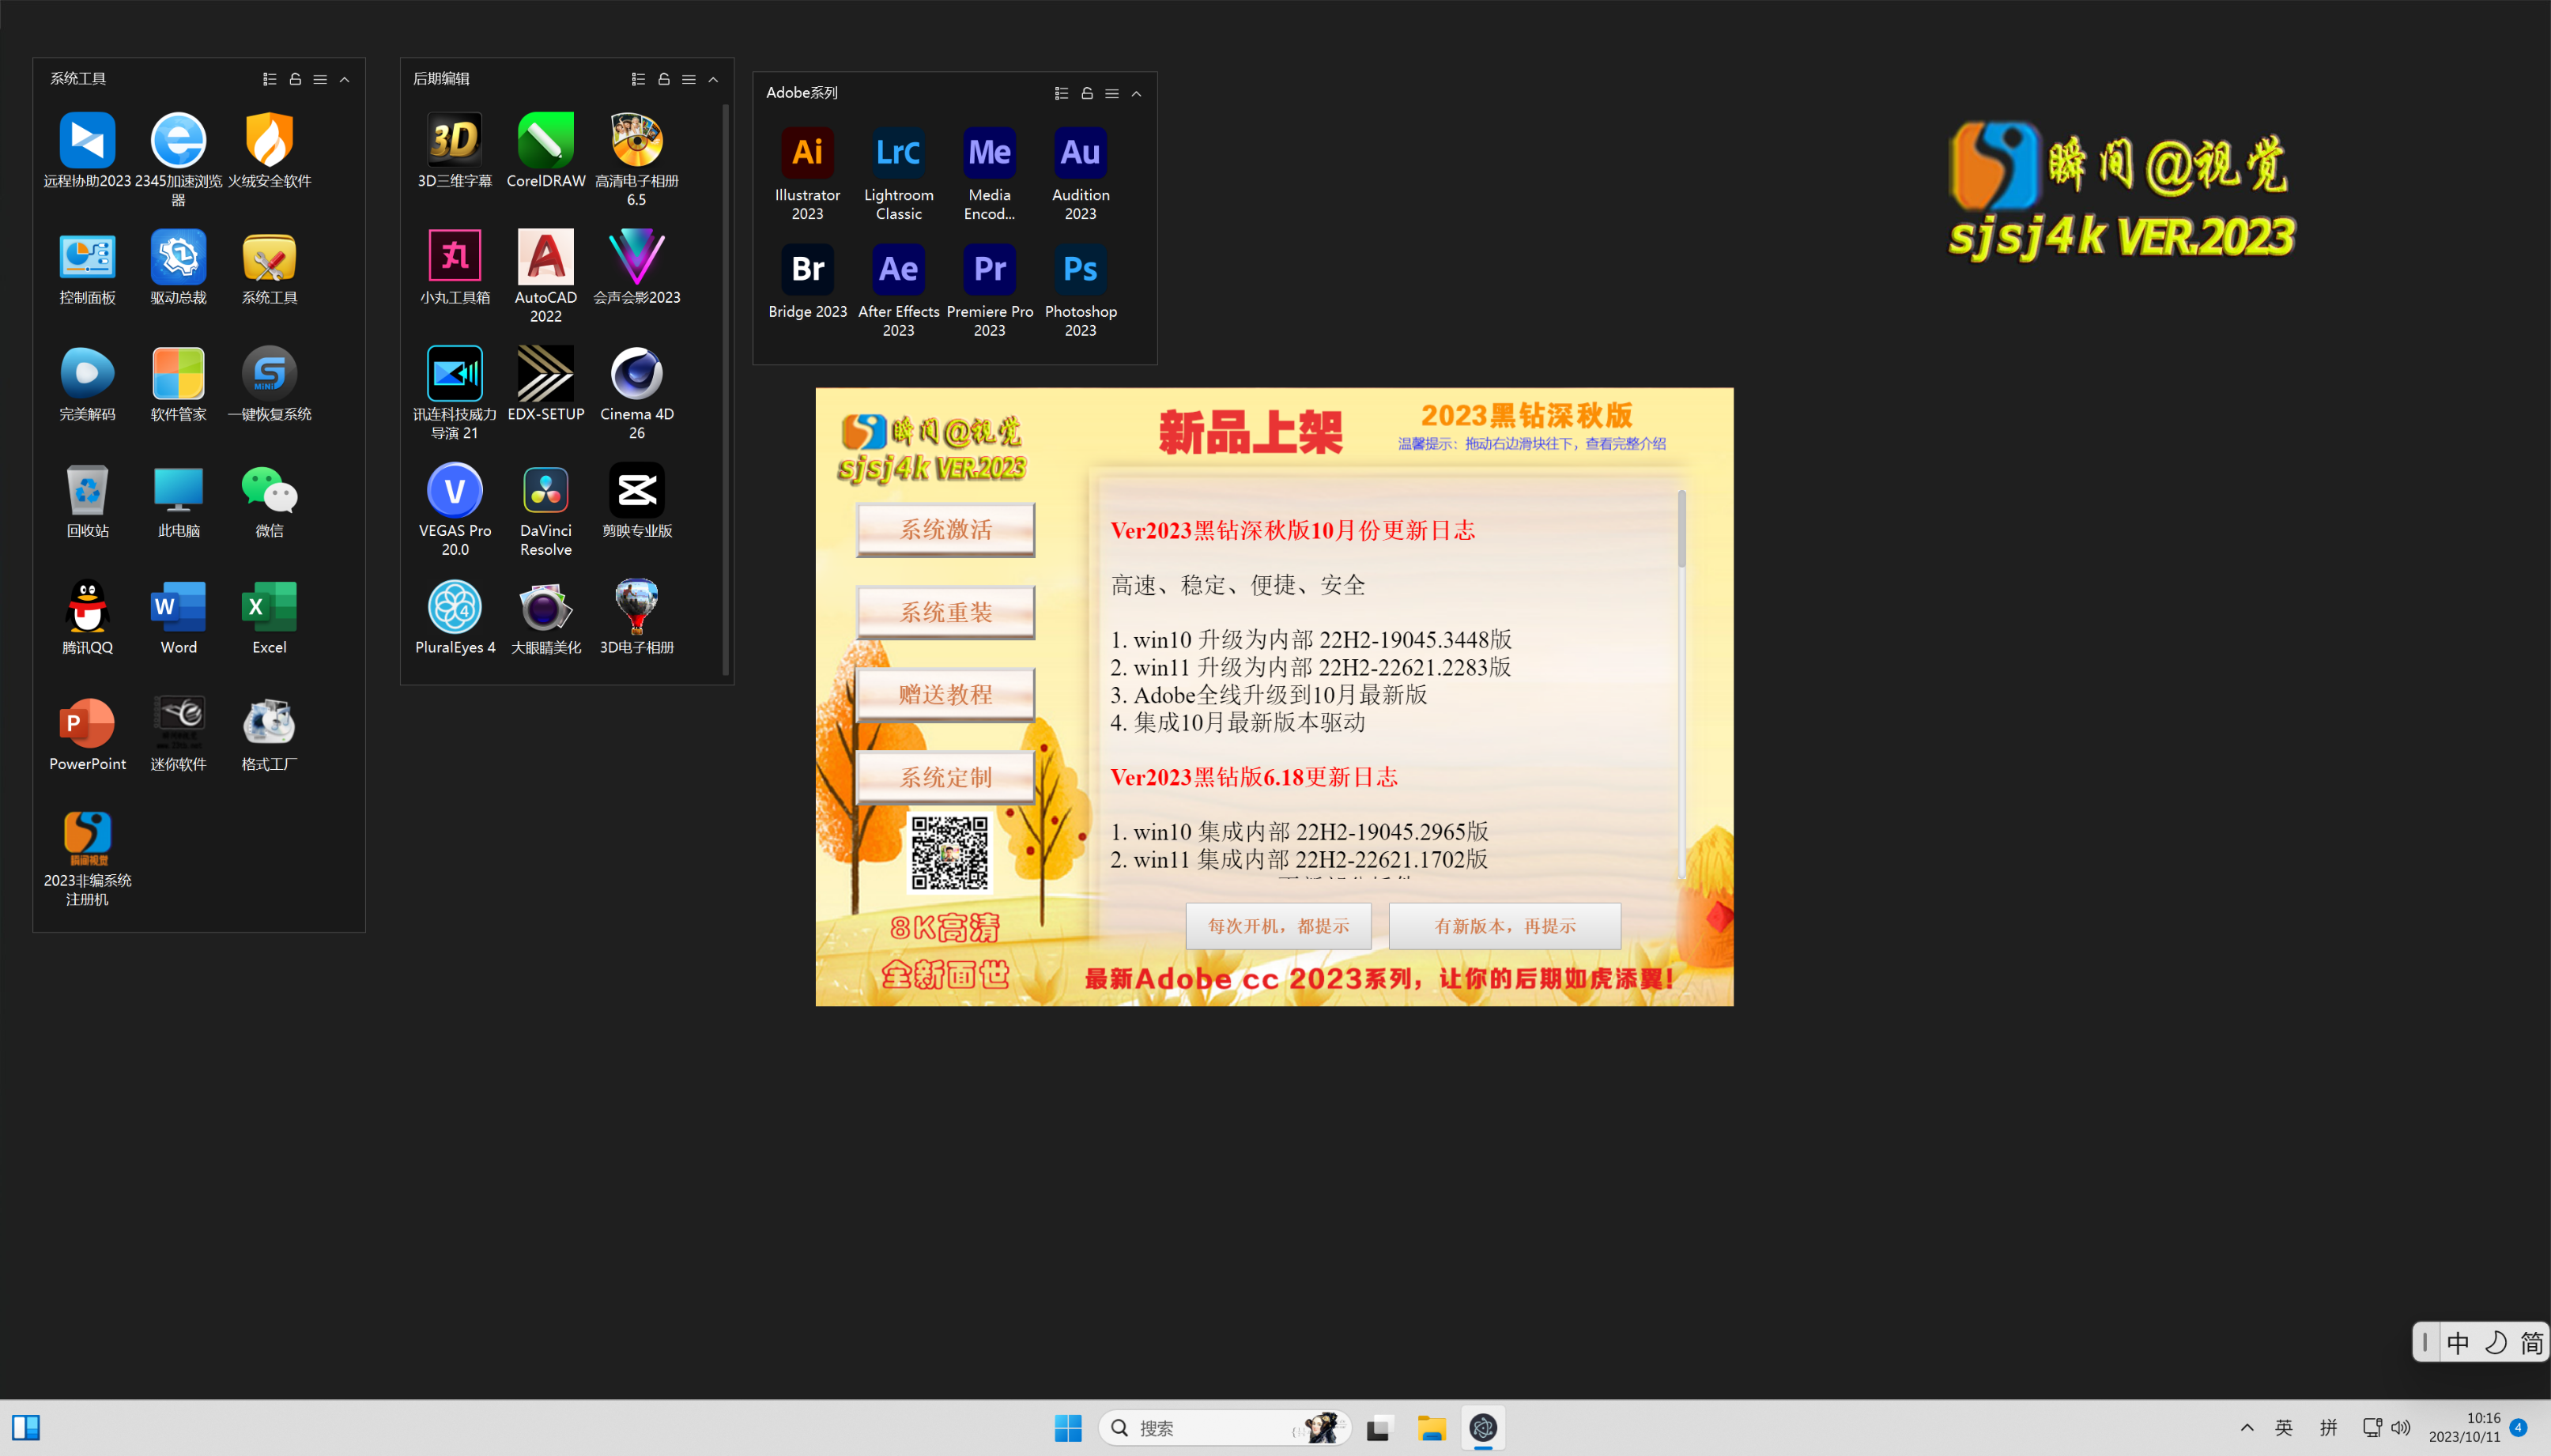2551x1456 pixels.
Task: Toggle lock on Adobe系列 panel
Action: [x=1087, y=93]
